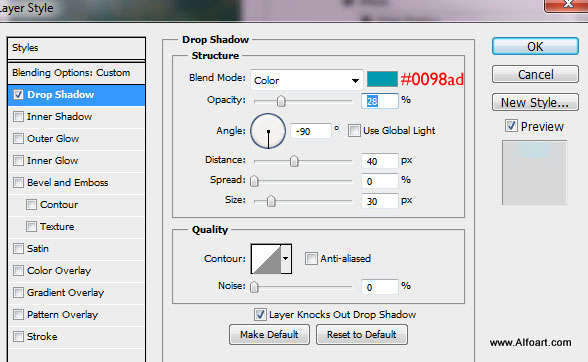This screenshot has width=588, height=362.
Task: Focus the Opacity value field
Action: pos(380,101)
